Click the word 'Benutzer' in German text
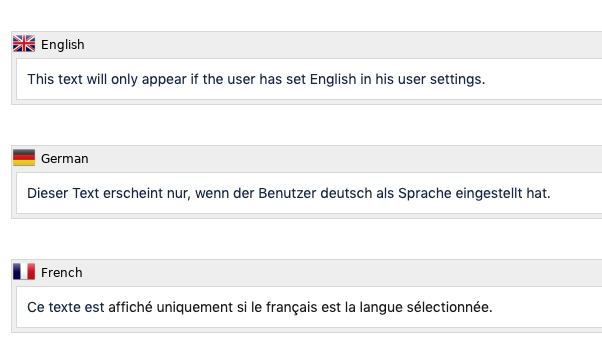 (287, 193)
